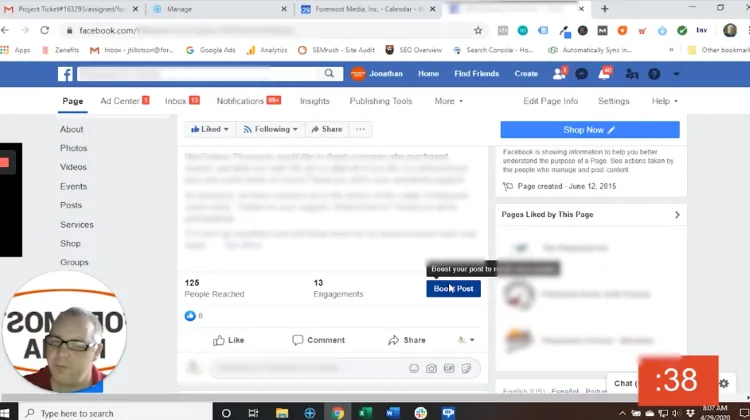
Task: Open the Messenger icon in header
Action: tap(581, 74)
